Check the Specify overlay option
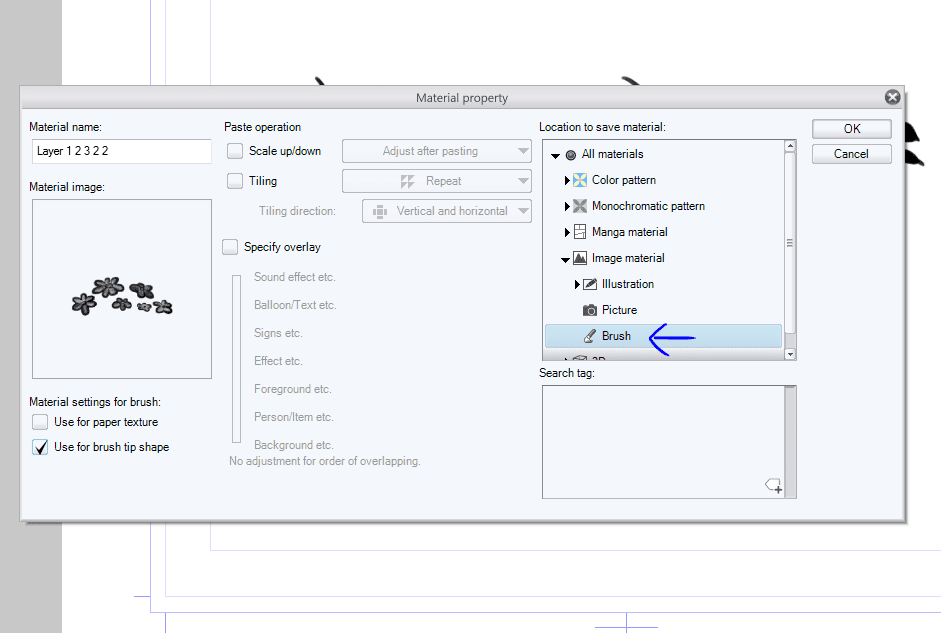The width and height of the screenshot is (941, 633). 230,247
